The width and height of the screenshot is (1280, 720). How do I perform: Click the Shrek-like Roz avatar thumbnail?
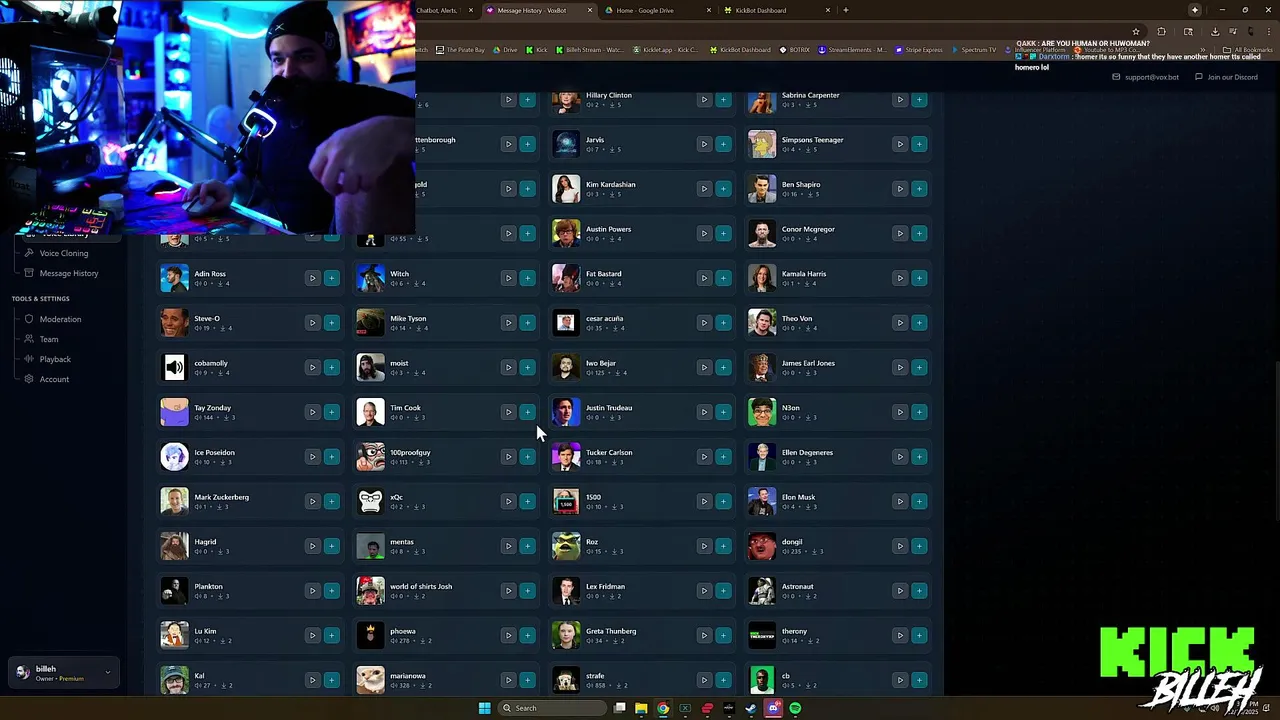566,546
